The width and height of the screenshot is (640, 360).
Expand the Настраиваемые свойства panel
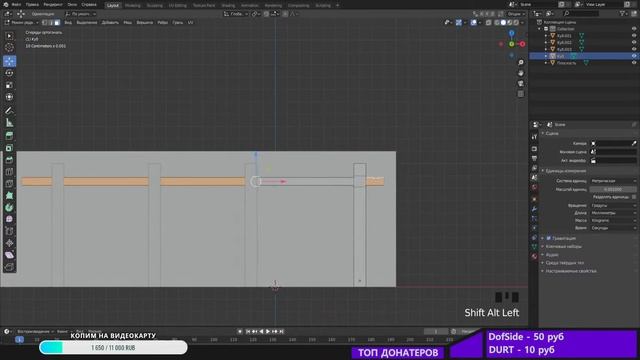tap(571, 271)
